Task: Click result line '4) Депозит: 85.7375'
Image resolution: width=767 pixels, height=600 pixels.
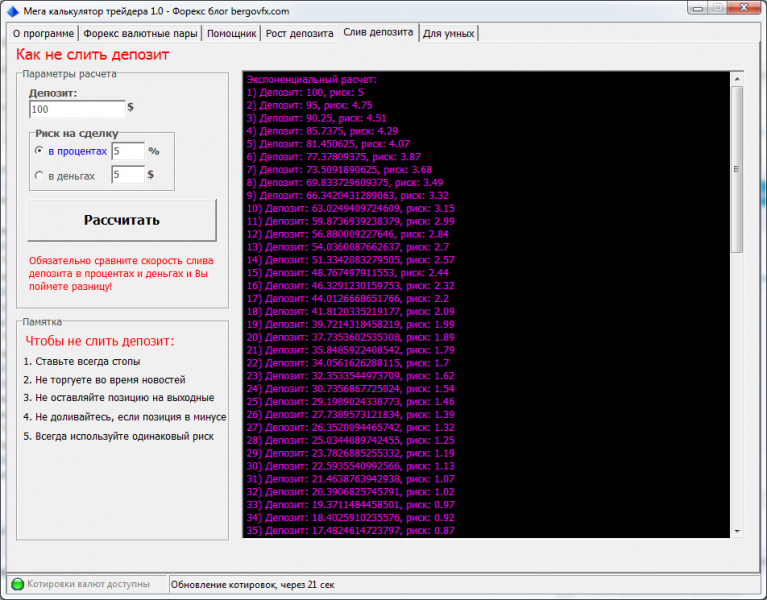Action: coord(322,131)
